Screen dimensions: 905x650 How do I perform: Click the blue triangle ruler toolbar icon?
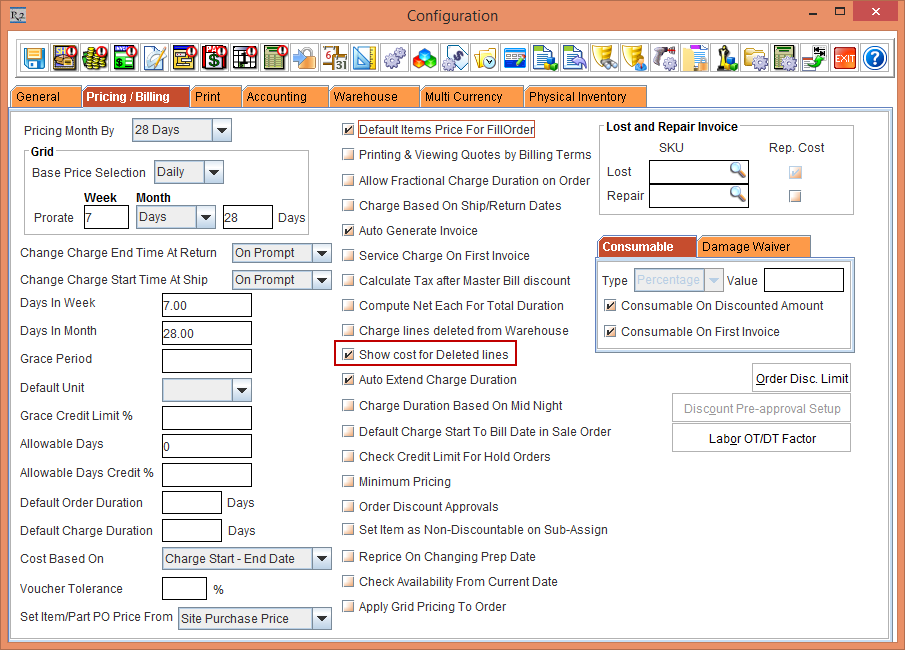click(365, 57)
